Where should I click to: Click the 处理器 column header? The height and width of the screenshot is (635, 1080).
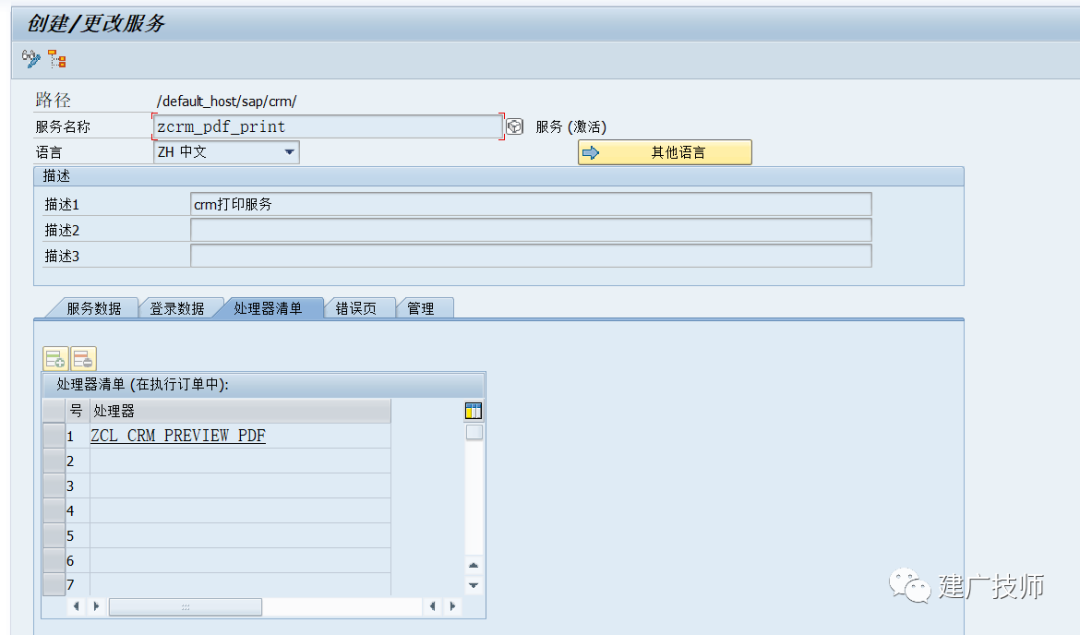pyautogui.click(x=240, y=410)
